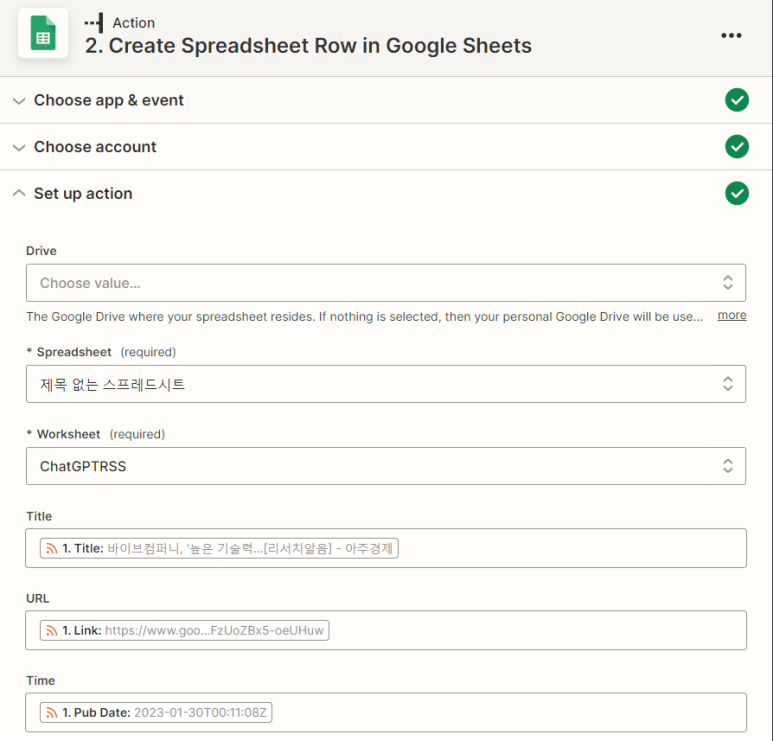Click the 'Drive' field label
Image resolution: width=773 pixels, height=741 pixels.
(x=41, y=251)
